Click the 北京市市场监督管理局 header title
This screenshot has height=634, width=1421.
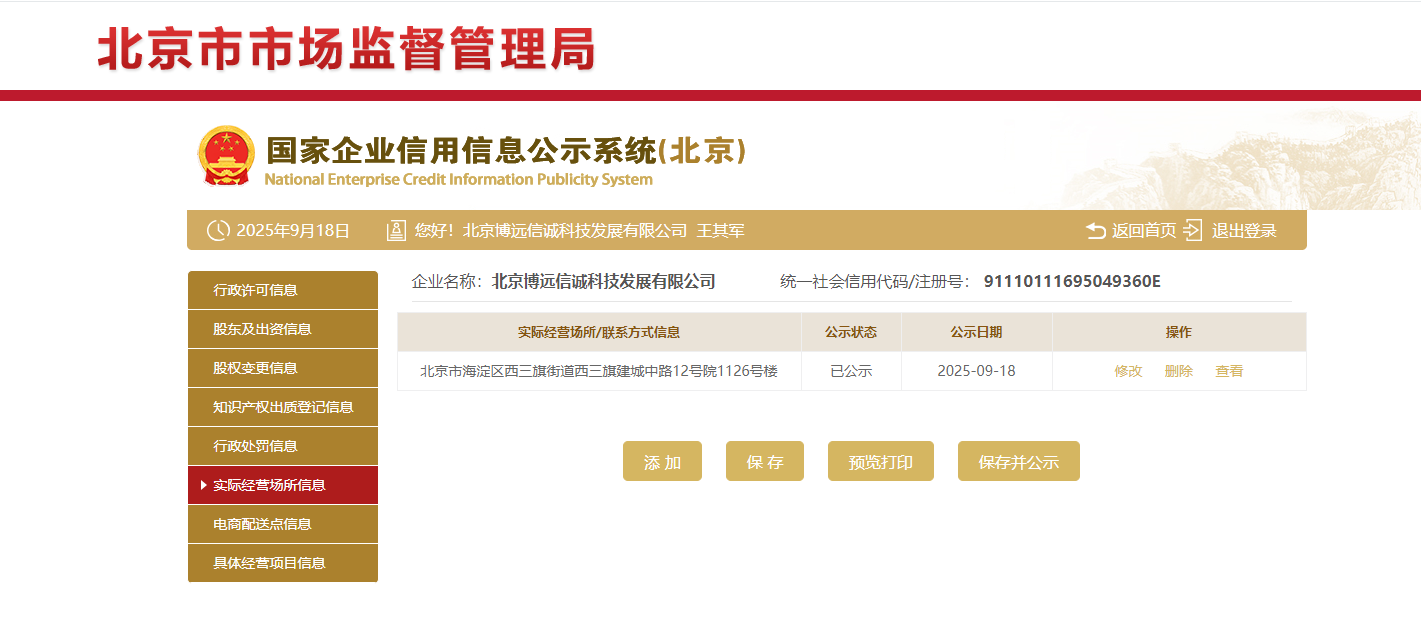(346, 48)
